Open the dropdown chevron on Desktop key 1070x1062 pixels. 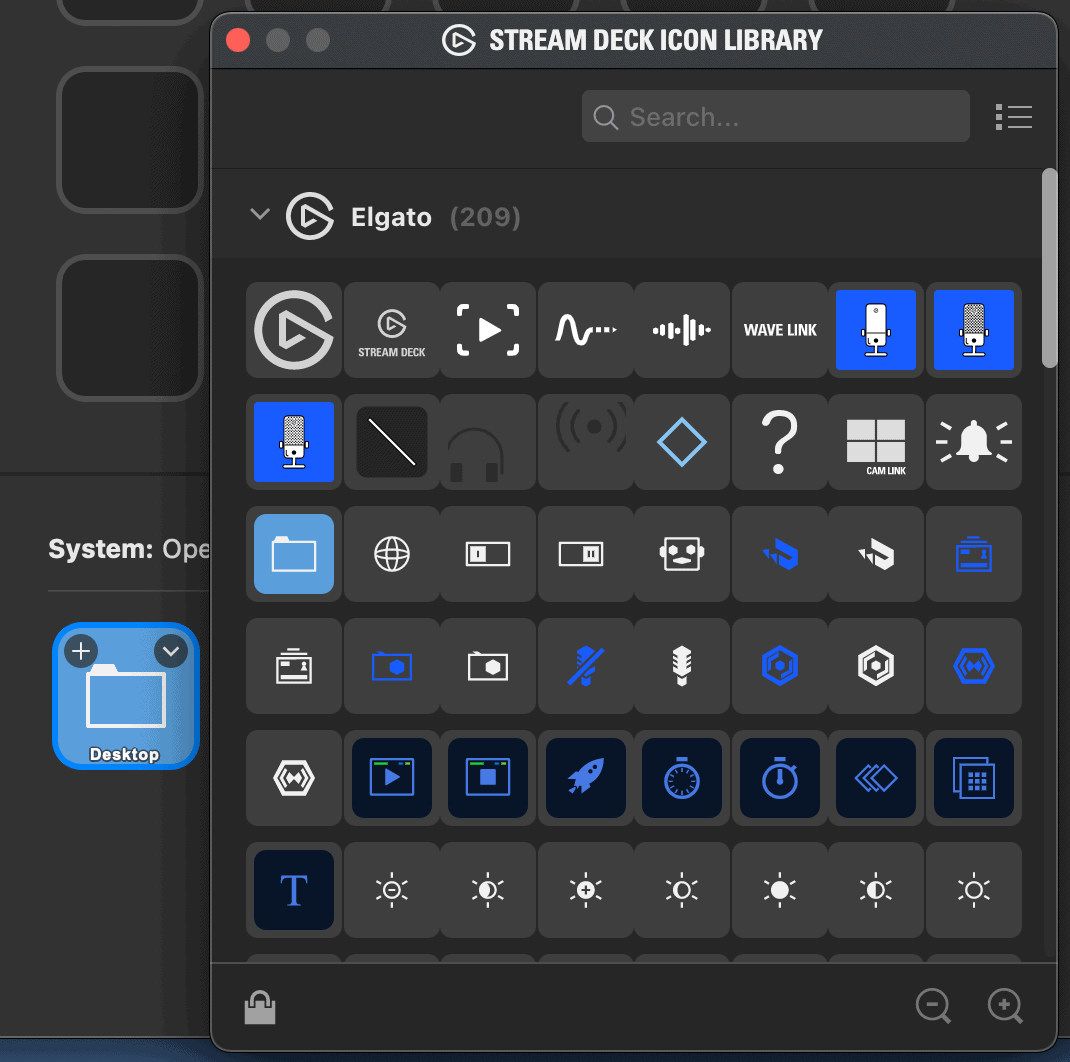point(171,650)
